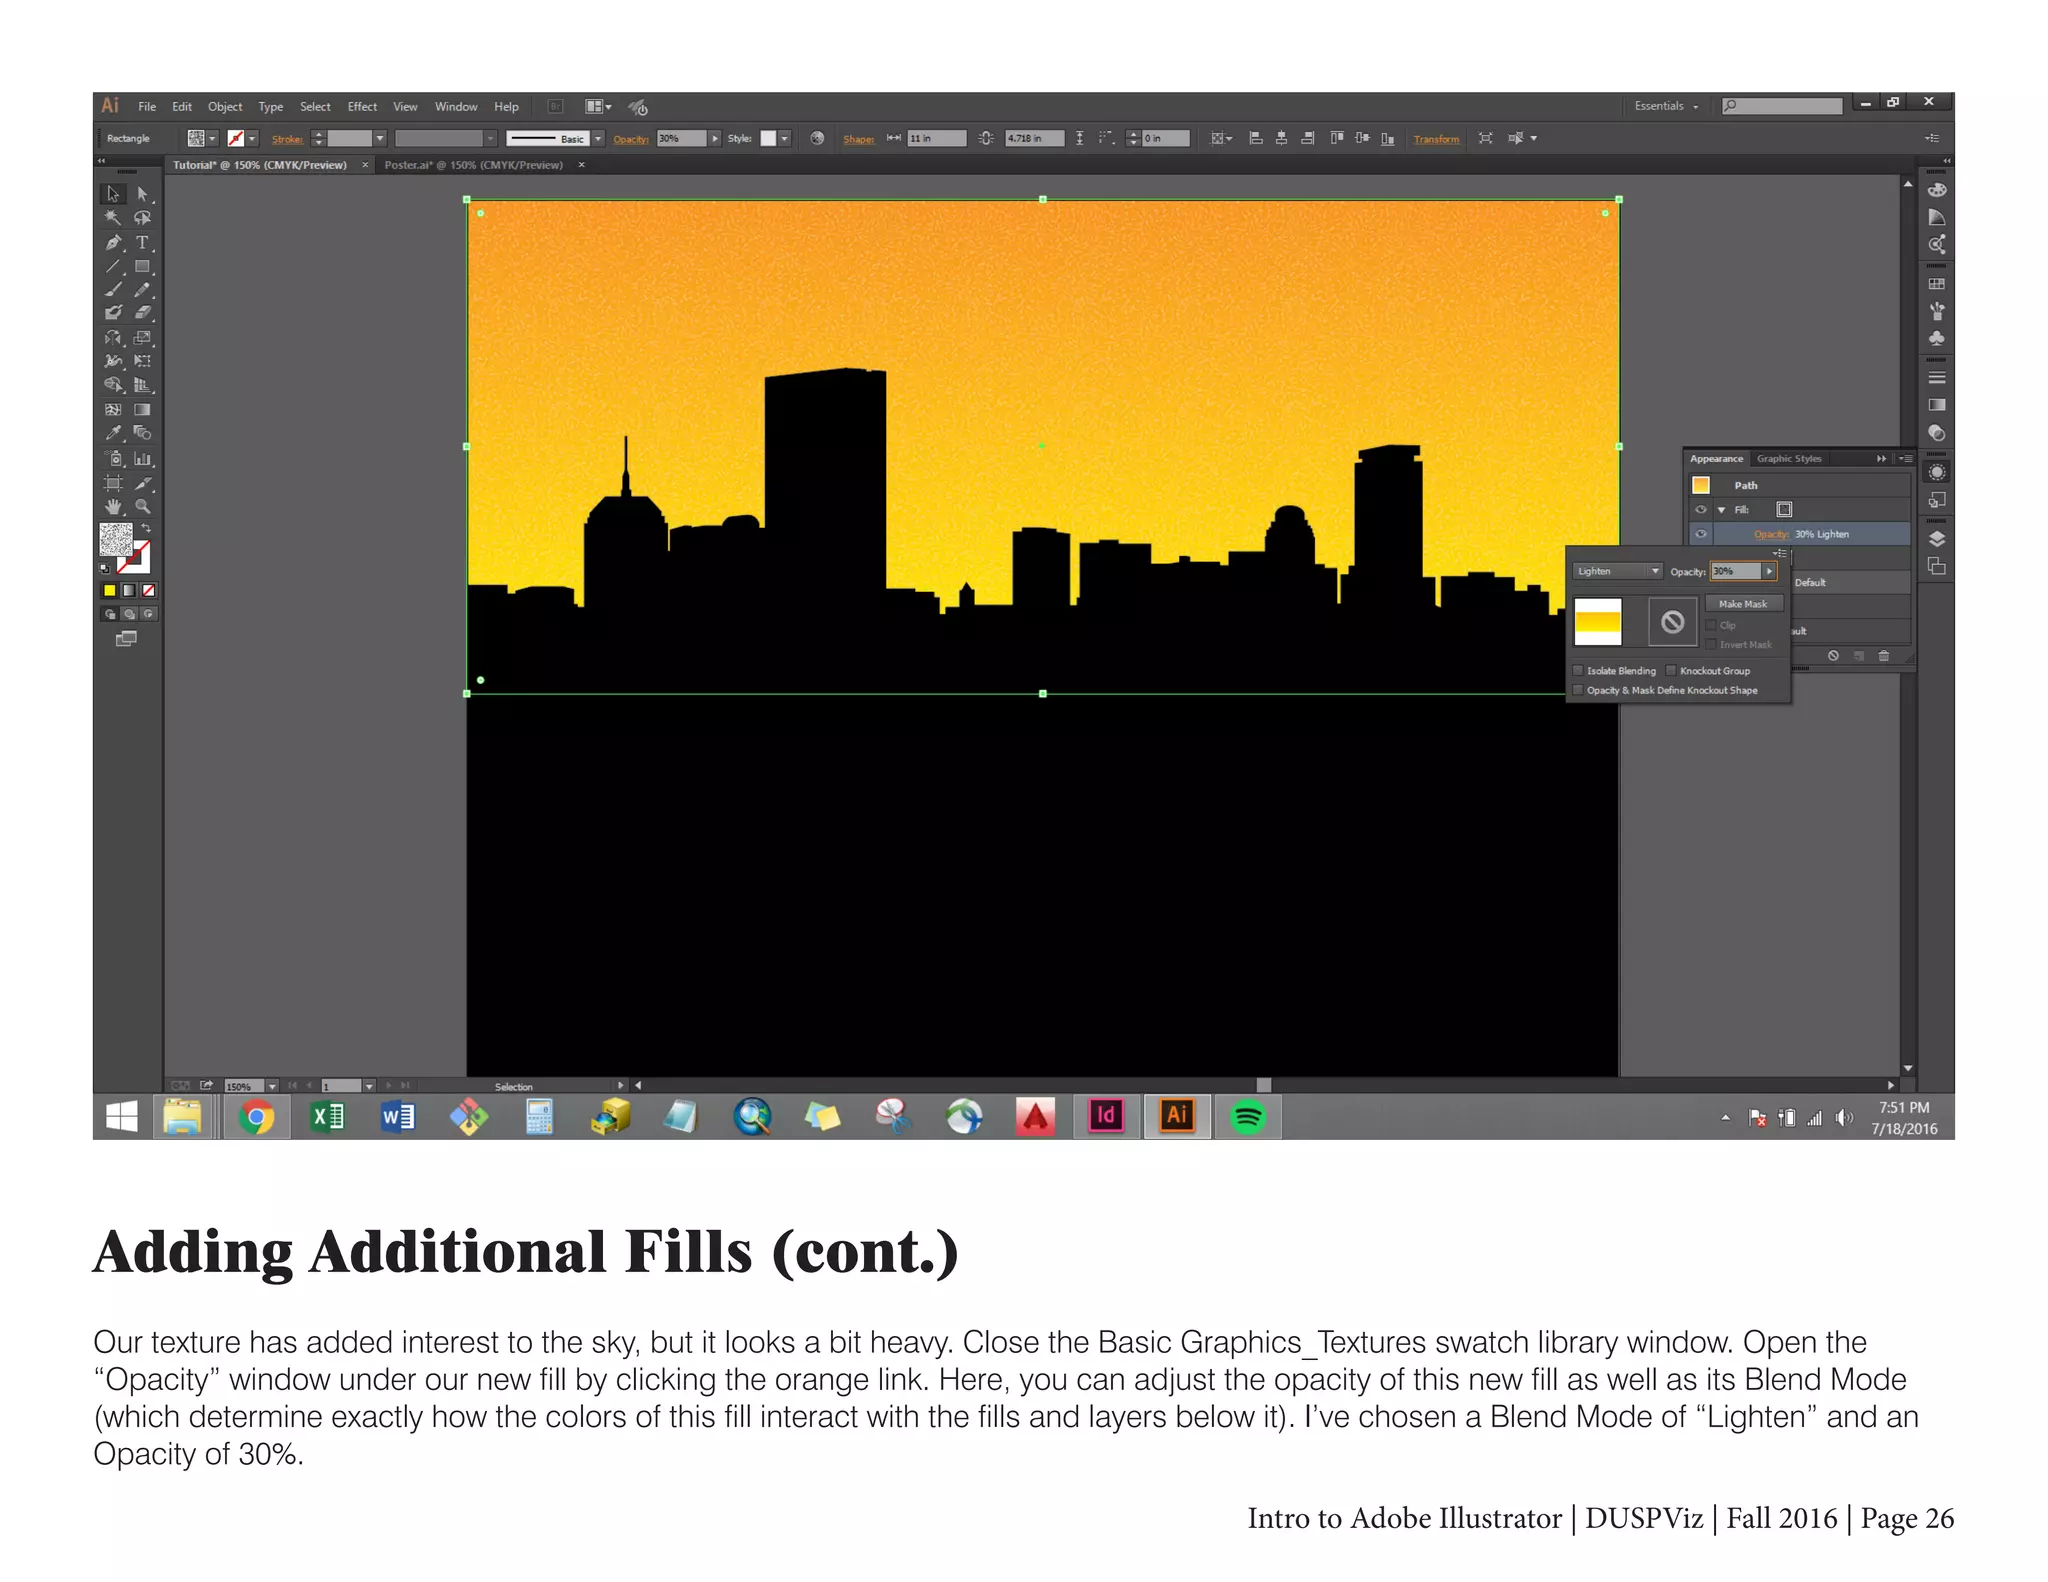Select the Magic Wand tool
Viewport: 2048px width, 1582px height.
[x=113, y=218]
